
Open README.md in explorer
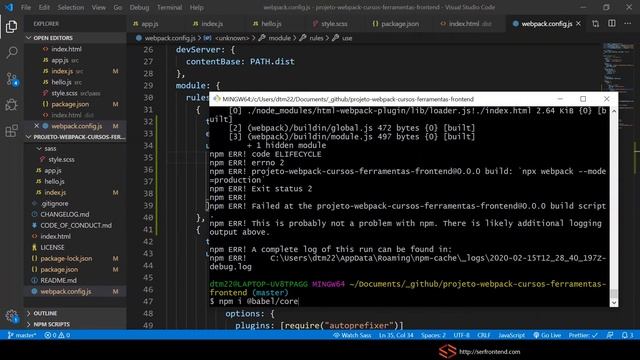point(58,280)
